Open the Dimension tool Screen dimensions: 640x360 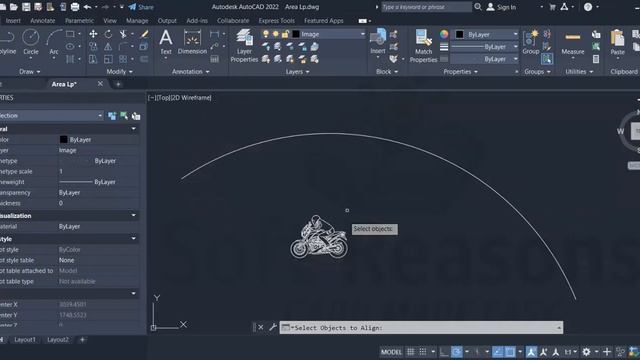pyautogui.click(x=192, y=42)
